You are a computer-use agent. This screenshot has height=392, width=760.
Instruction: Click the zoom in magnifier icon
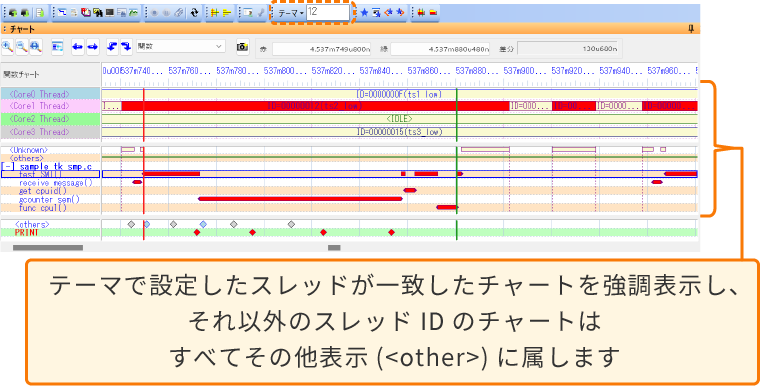coord(7,47)
